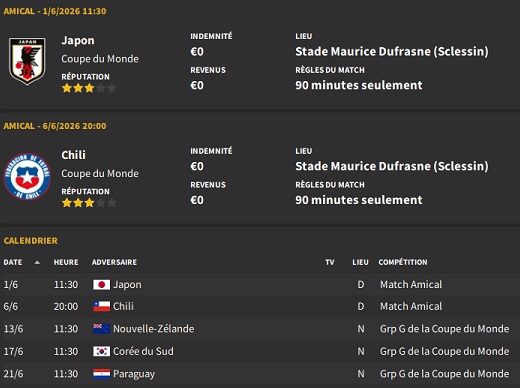Open Grp G Coupe du Monde on 13/6
The width and height of the screenshot is (520, 388).
tap(444, 329)
